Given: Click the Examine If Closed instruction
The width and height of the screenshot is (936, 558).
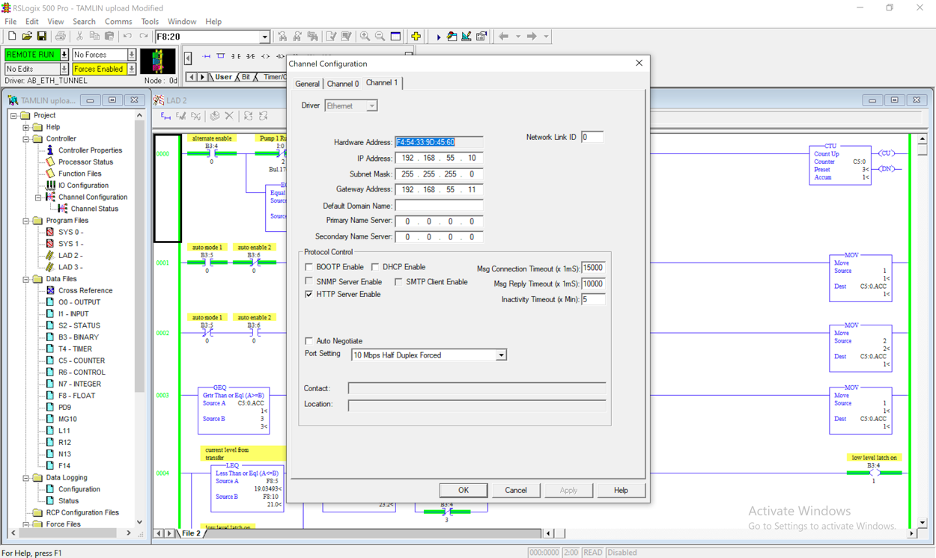Looking at the screenshot, I should pos(236,56).
